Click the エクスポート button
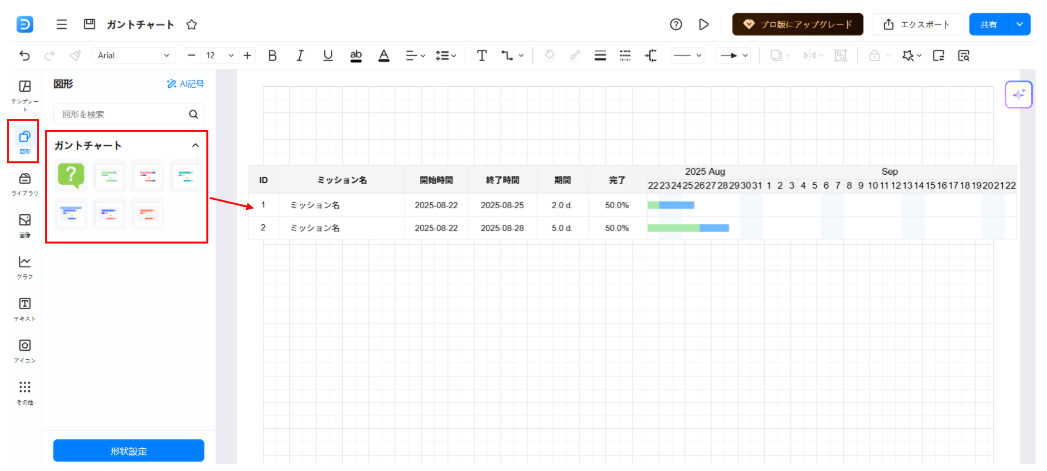The width and height of the screenshot is (1047, 471). [917, 25]
